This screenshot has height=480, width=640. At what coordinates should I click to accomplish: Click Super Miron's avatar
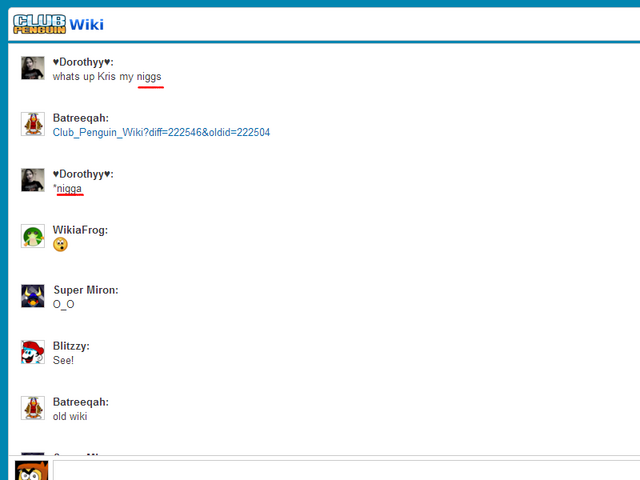(x=33, y=296)
